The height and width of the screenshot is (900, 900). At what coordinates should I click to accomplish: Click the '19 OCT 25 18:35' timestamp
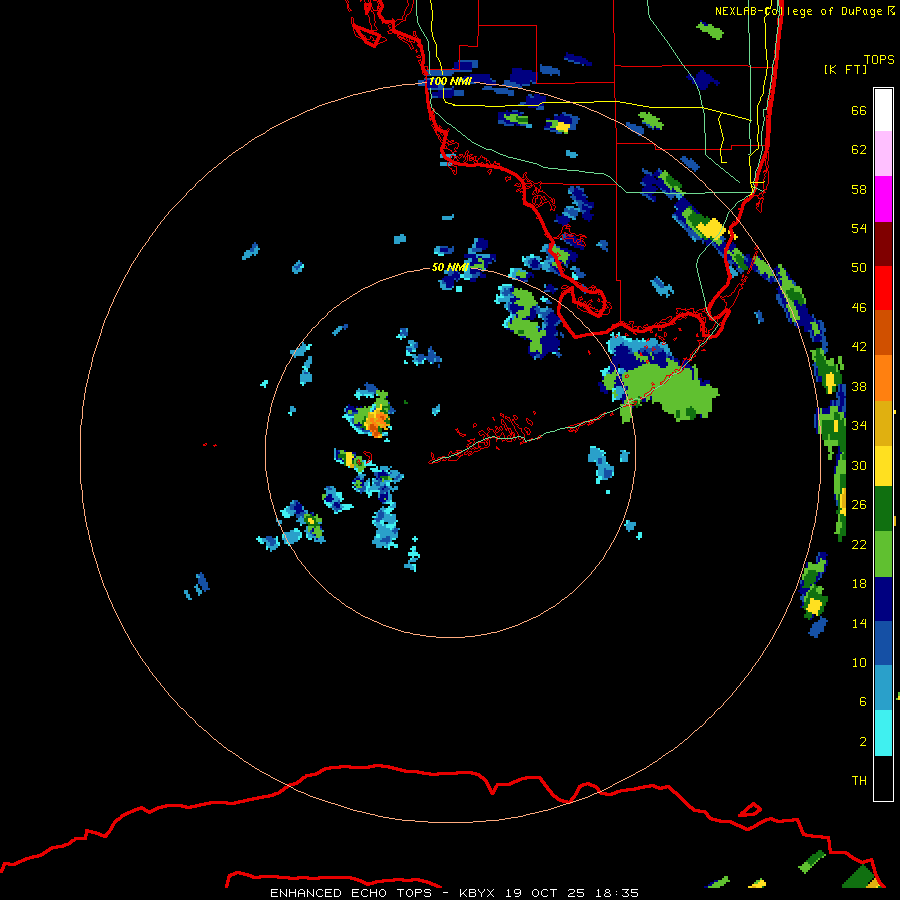coord(572,893)
